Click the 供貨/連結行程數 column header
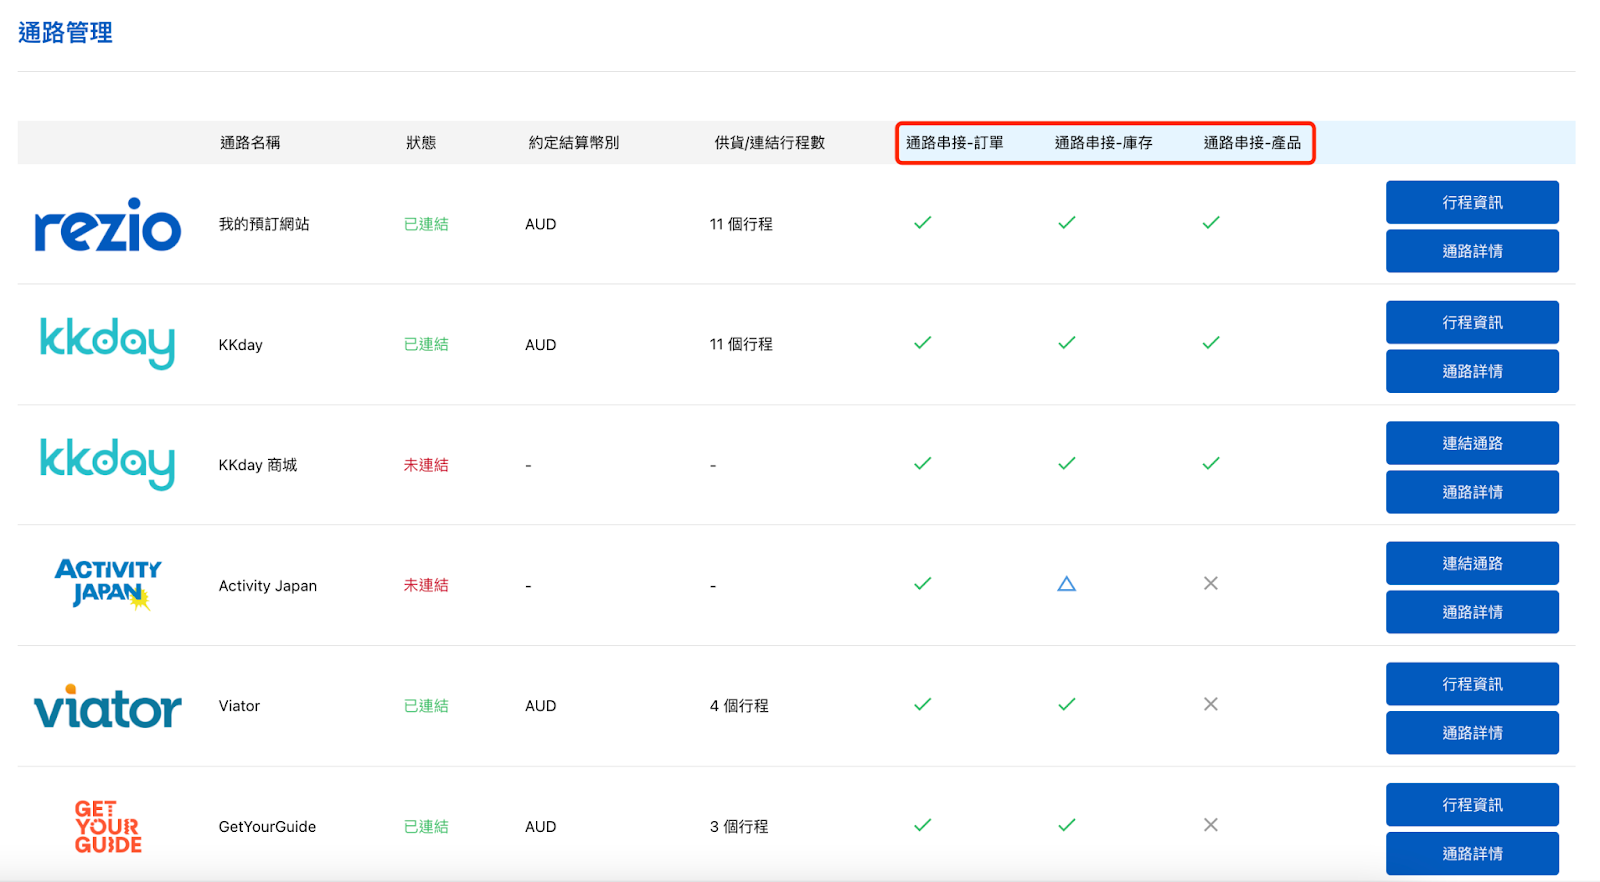 point(770,143)
